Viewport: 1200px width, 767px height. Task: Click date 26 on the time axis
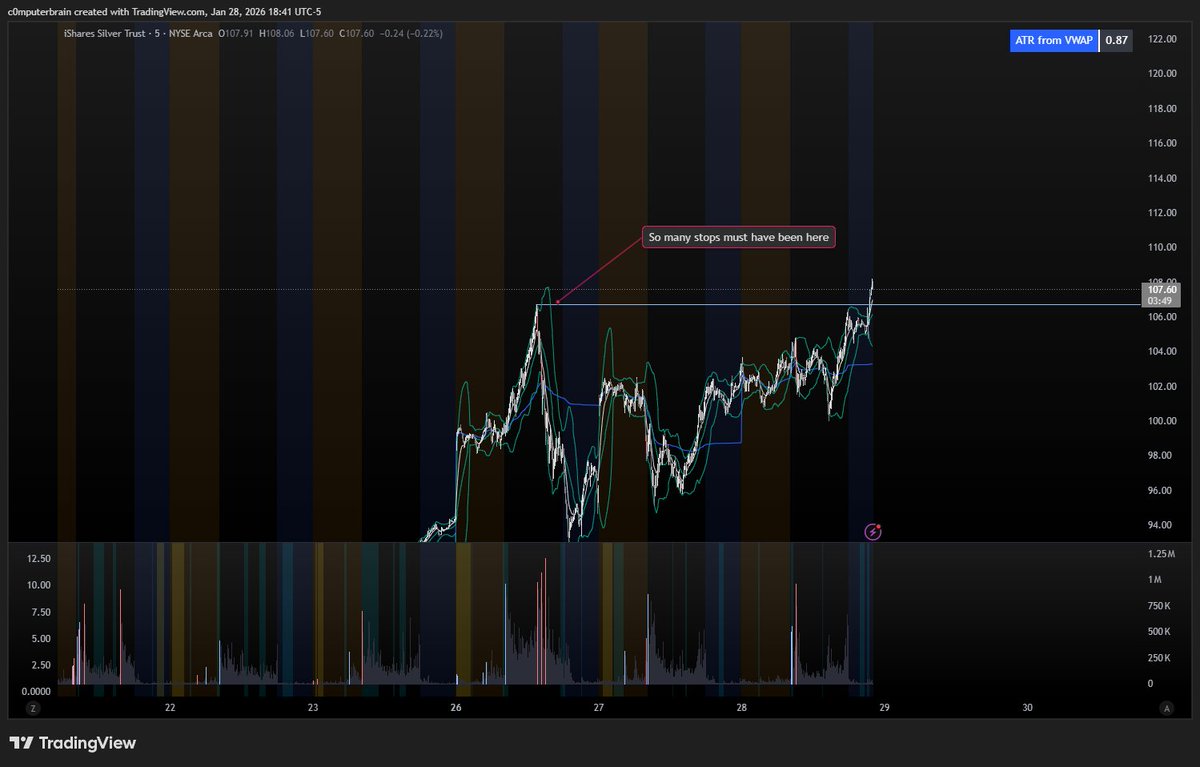coord(456,708)
